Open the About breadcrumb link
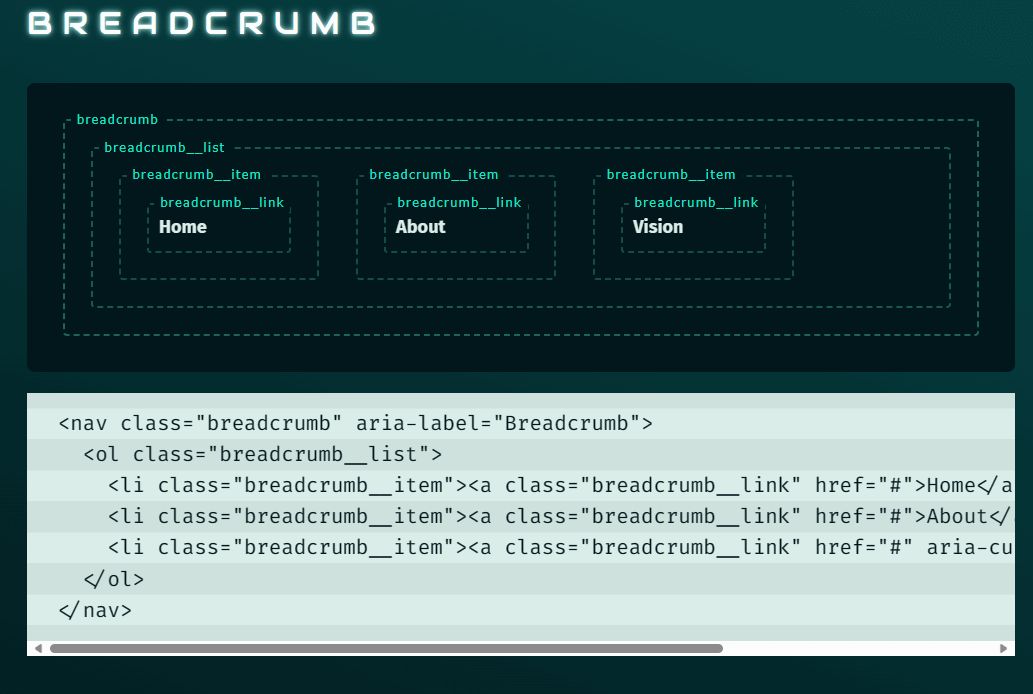The width and height of the screenshot is (1033, 694). click(420, 227)
